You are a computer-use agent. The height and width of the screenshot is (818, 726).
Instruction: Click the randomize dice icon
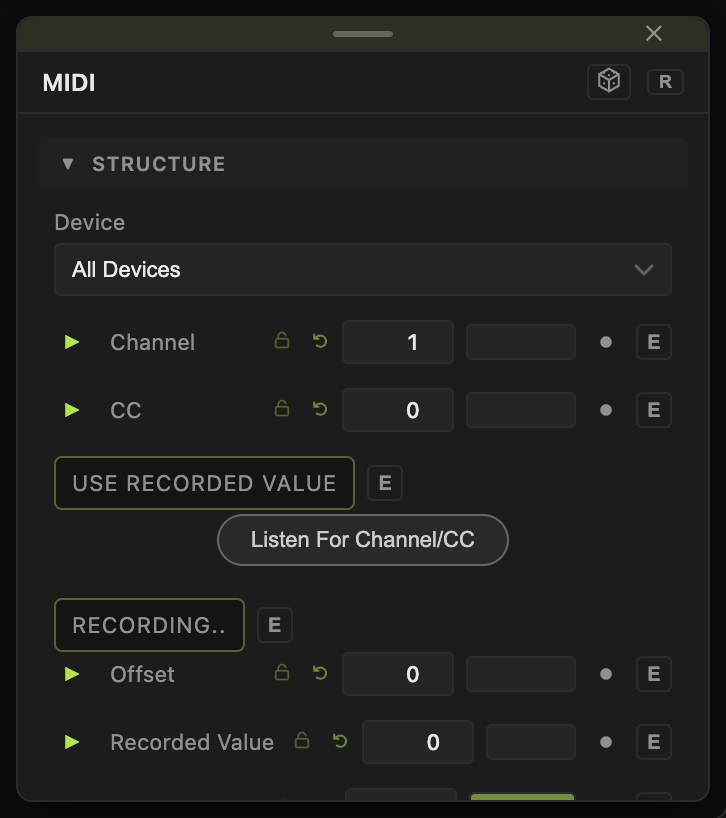click(609, 81)
